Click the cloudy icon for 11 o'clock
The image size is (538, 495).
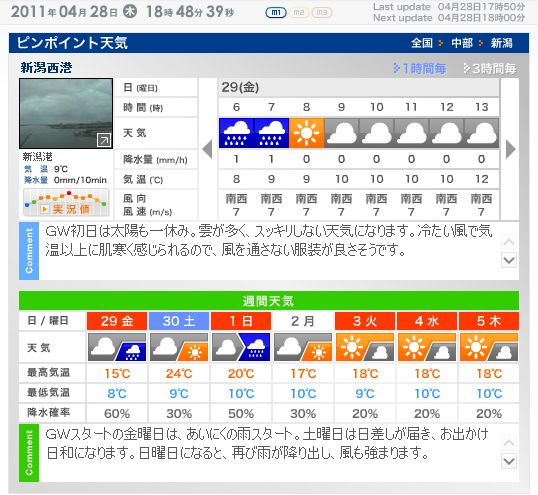click(x=411, y=133)
